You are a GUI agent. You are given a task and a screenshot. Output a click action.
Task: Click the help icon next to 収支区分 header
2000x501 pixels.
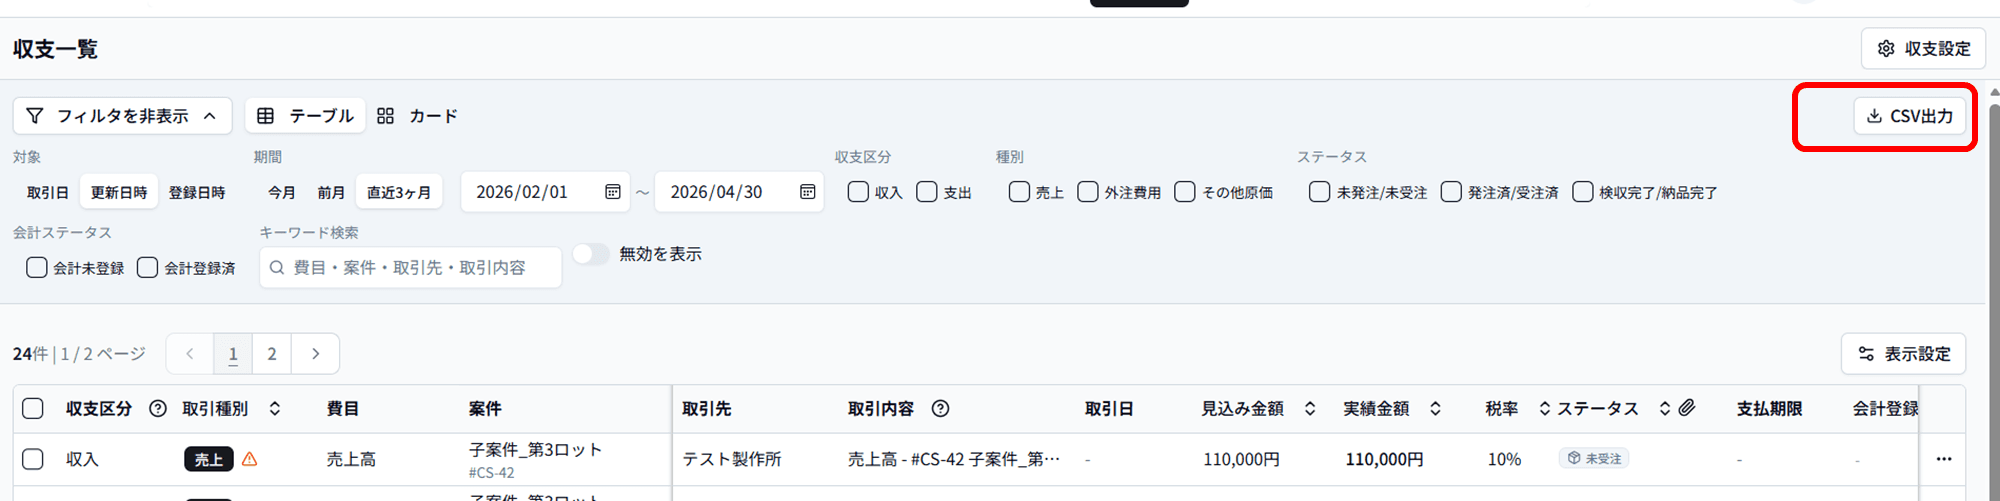coord(157,409)
